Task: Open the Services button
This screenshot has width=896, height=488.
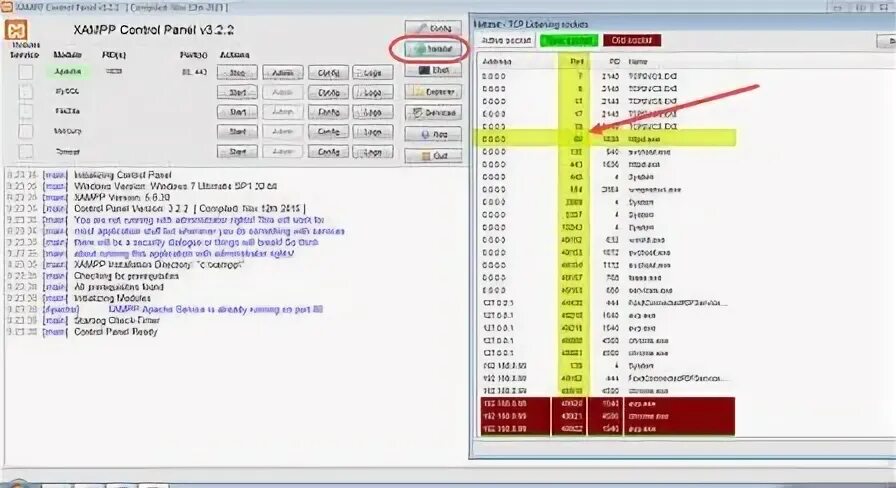Action: (x=433, y=113)
